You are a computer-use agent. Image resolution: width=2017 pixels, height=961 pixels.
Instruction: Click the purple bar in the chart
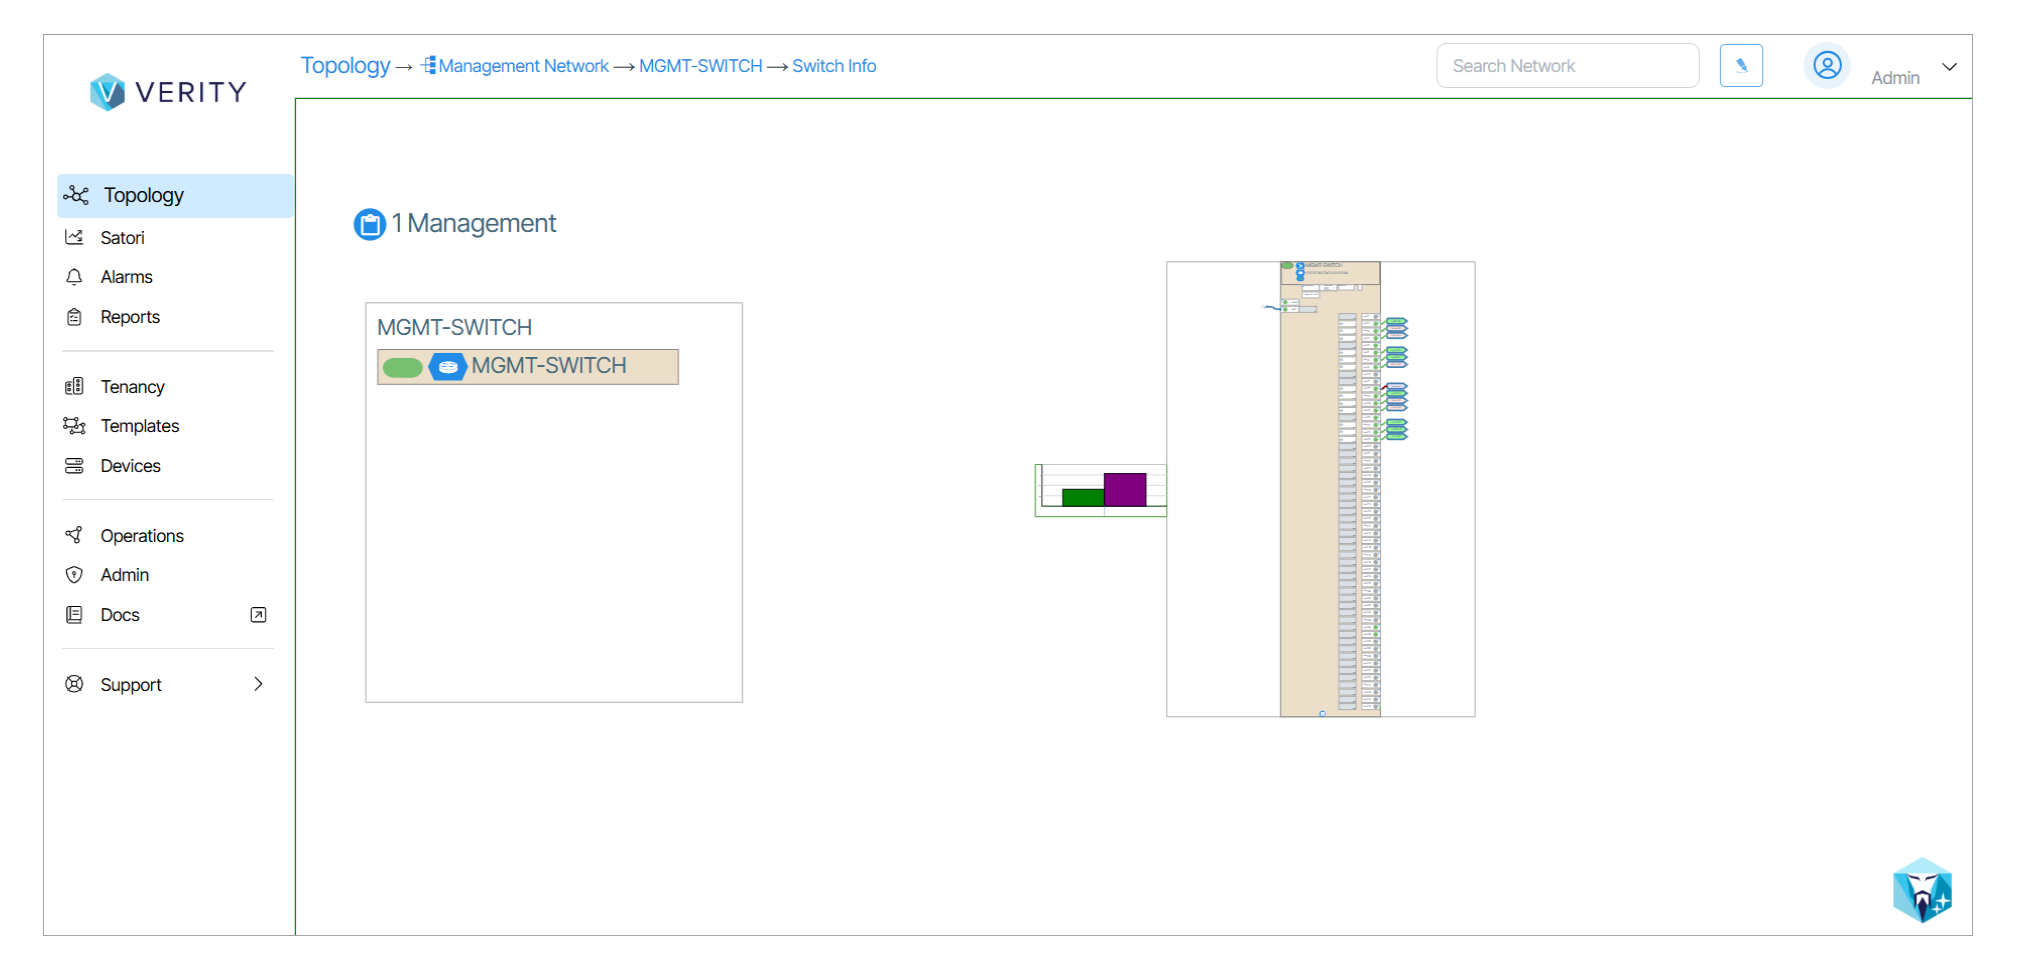pyautogui.click(x=1124, y=490)
